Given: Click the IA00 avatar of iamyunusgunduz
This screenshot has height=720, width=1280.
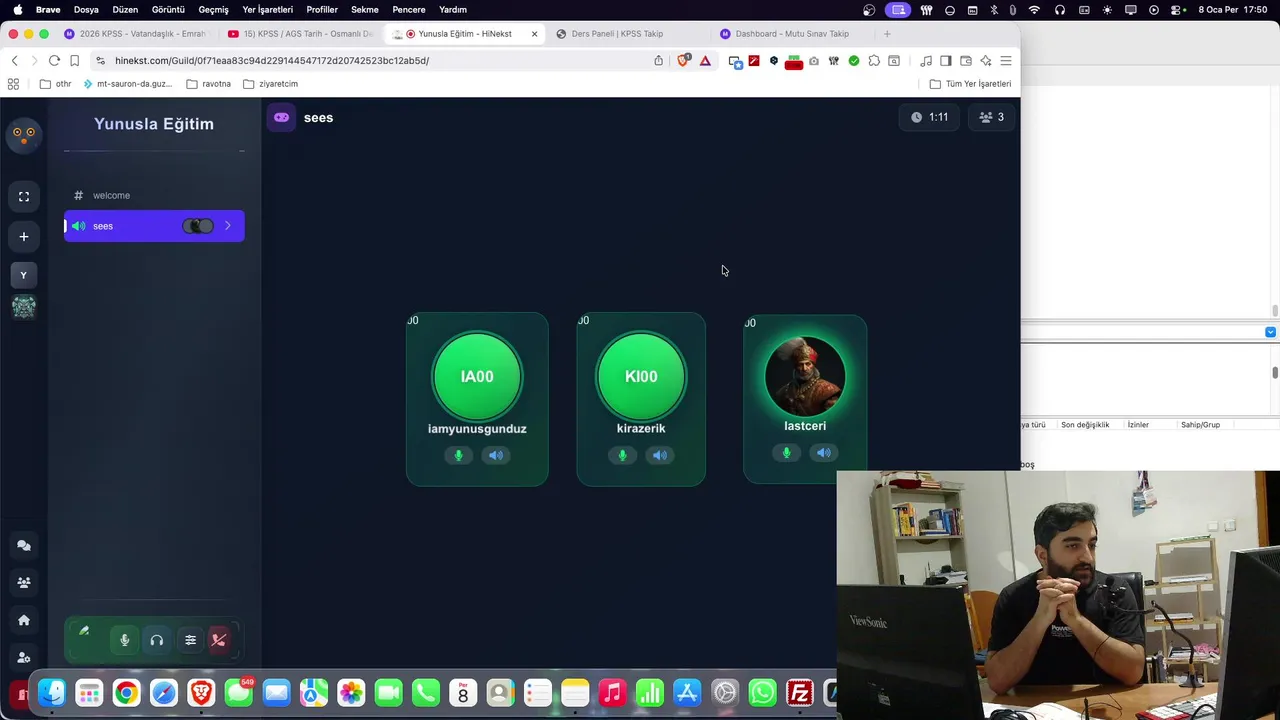Looking at the screenshot, I should click(x=477, y=377).
